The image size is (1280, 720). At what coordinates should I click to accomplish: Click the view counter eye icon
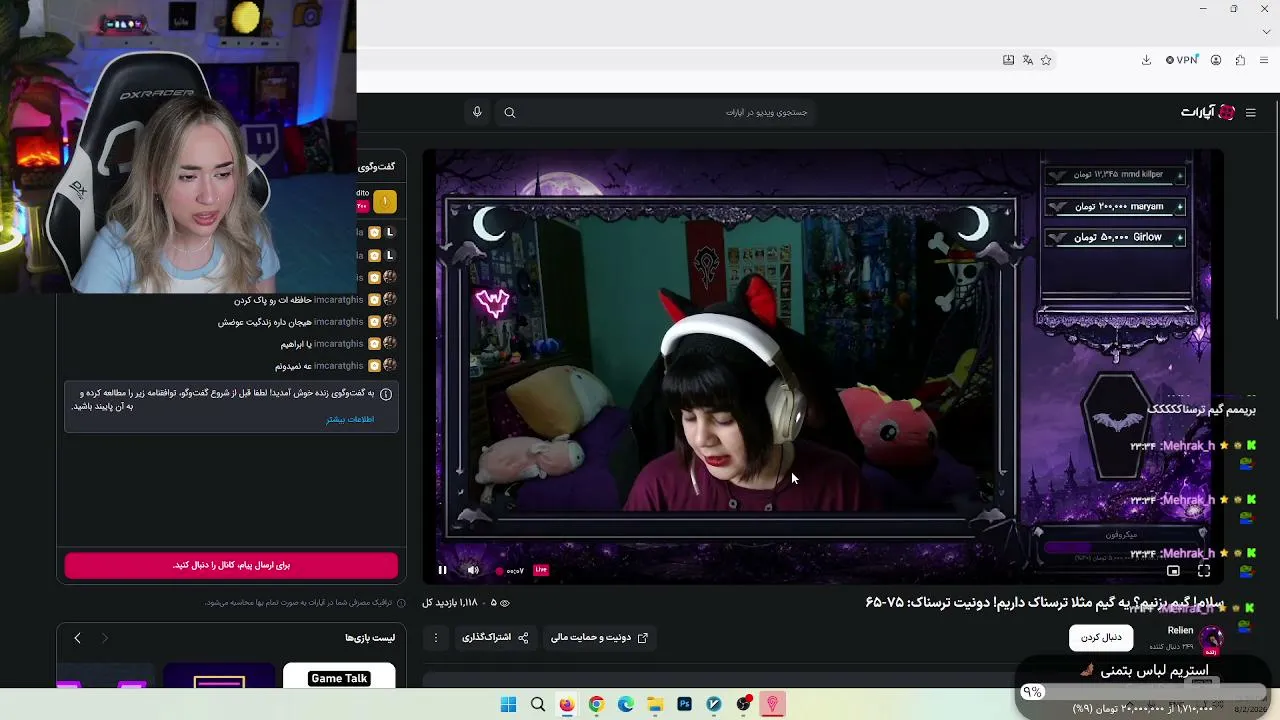click(x=505, y=603)
